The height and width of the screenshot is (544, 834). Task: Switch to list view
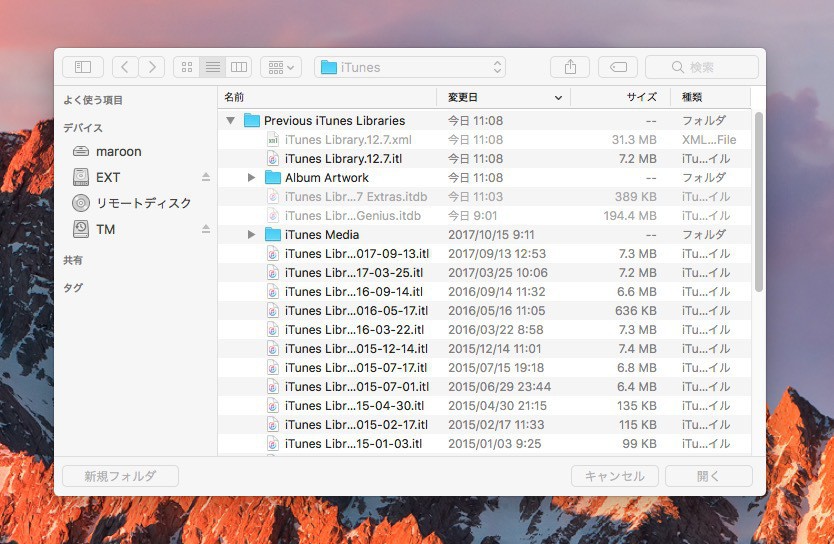pyautogui.click(x=213, y=67)
